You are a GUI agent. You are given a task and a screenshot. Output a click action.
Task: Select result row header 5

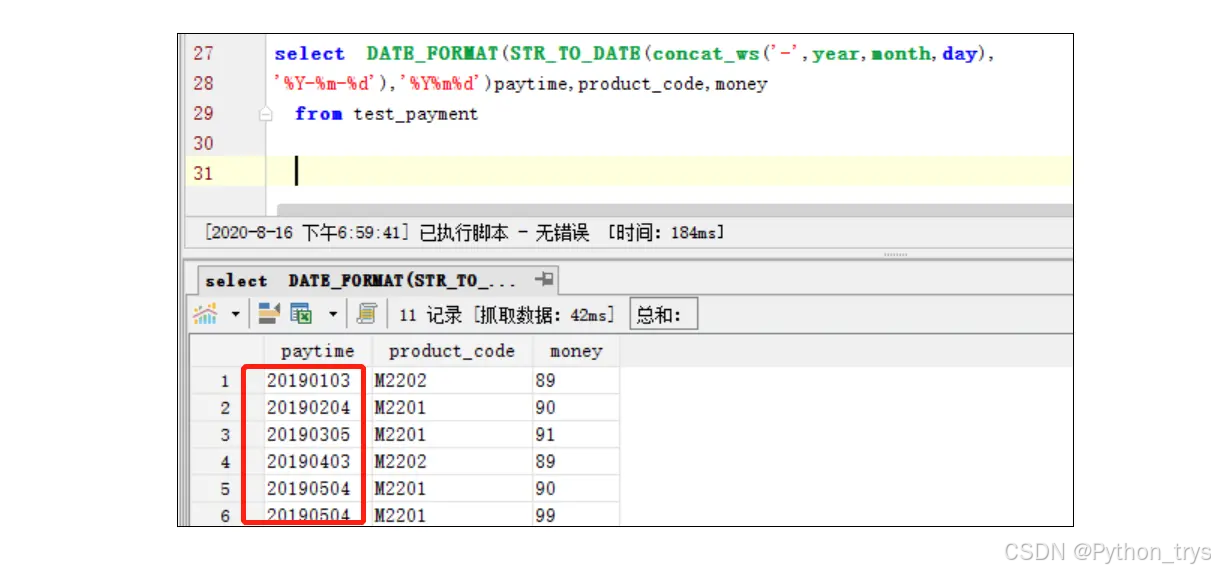225,489
